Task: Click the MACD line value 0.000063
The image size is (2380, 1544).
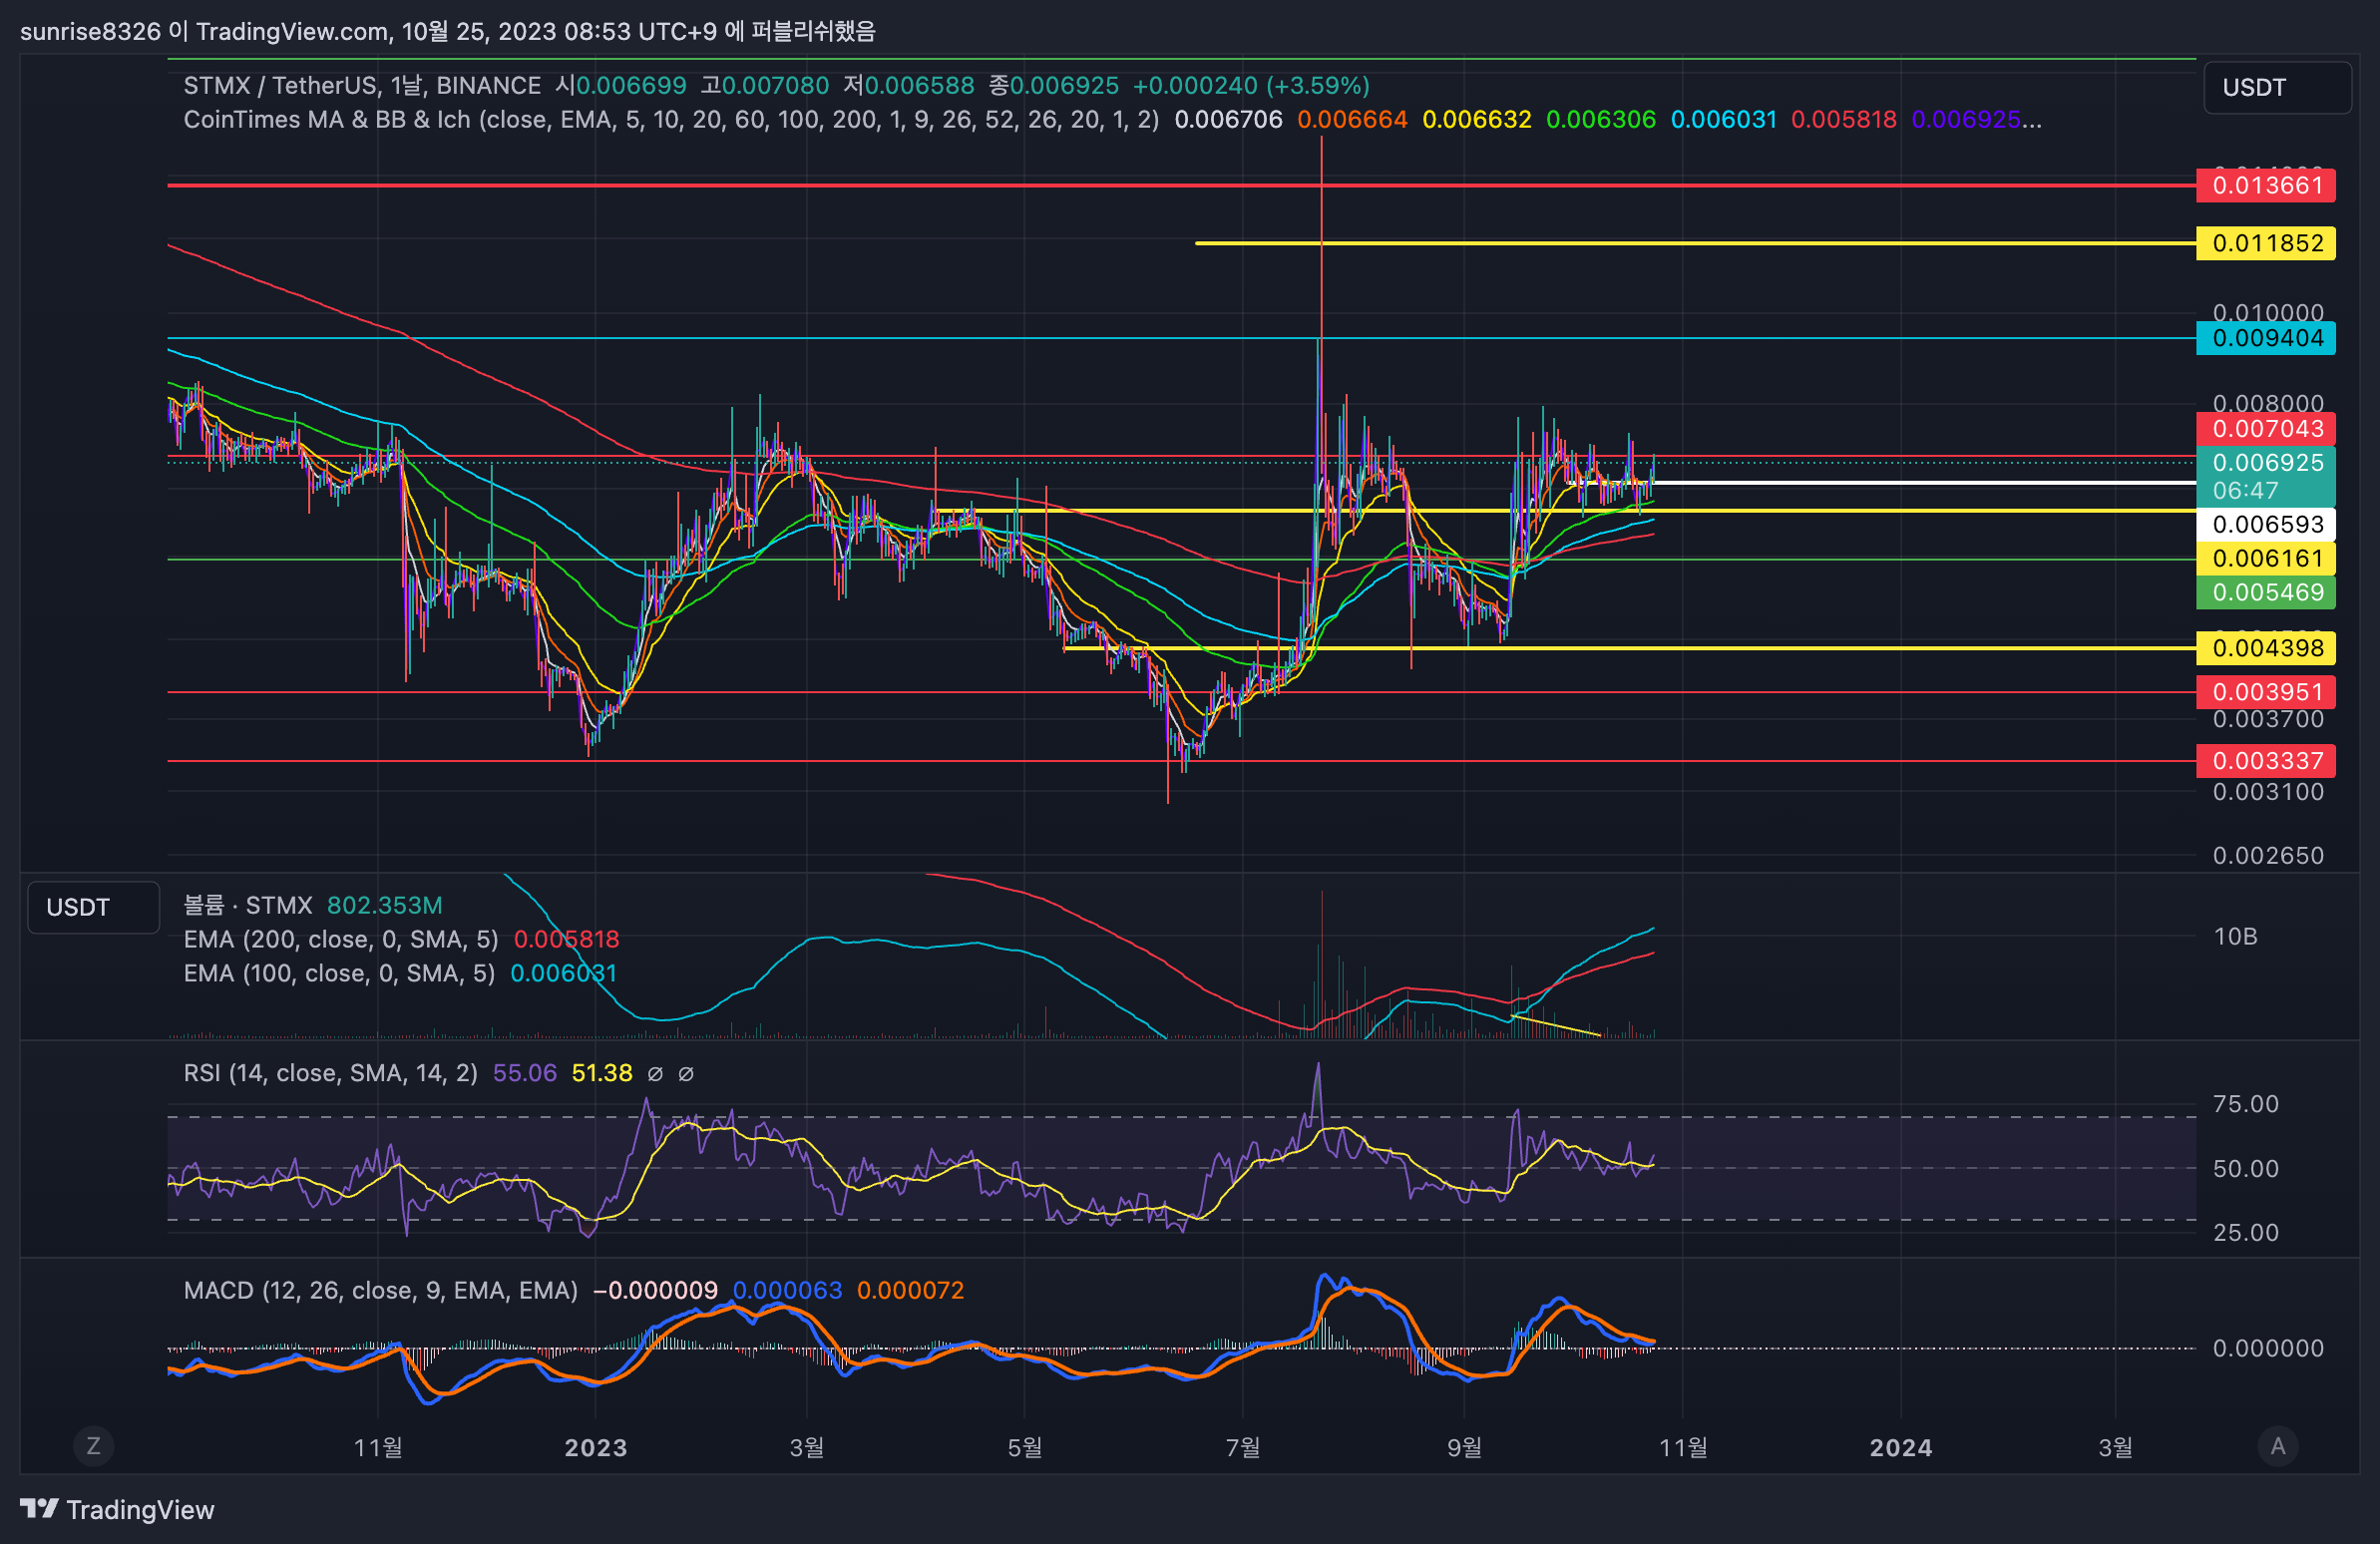Action: [x=788, y=1290]
